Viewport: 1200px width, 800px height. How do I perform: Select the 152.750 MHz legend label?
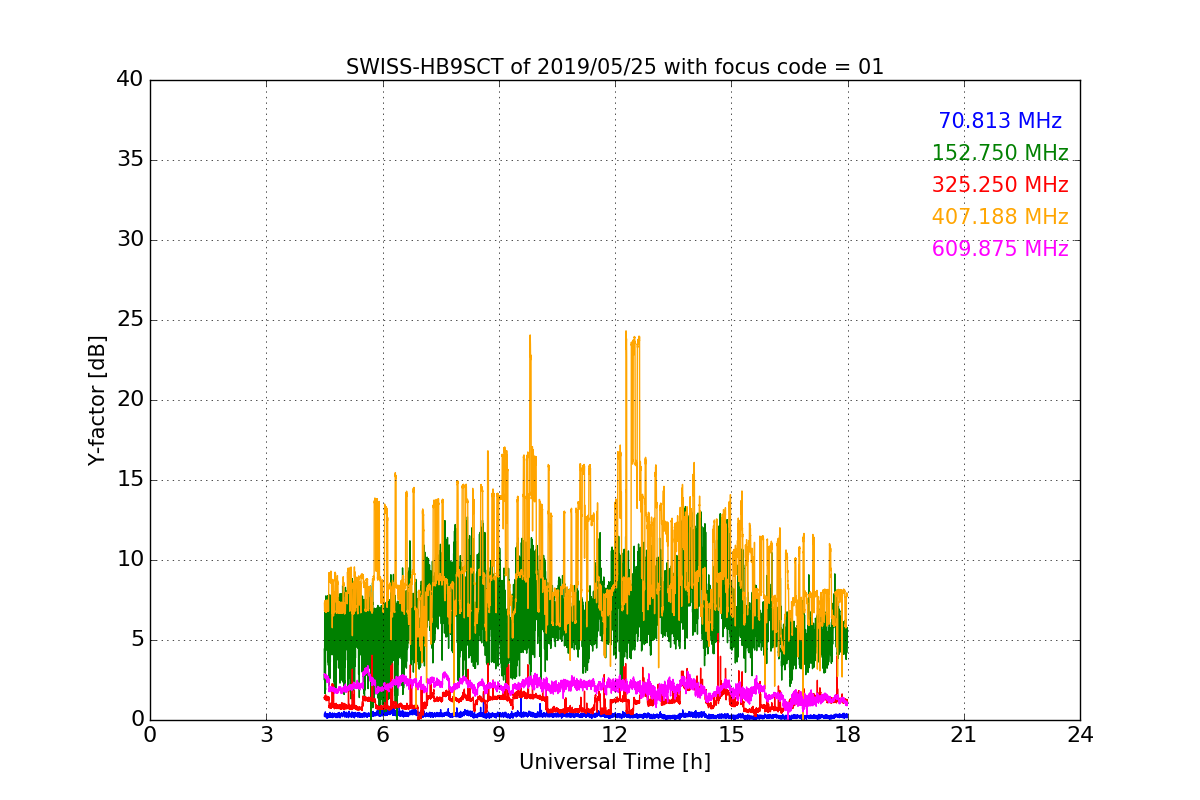pyautogui.click(x=1000, y=153)
